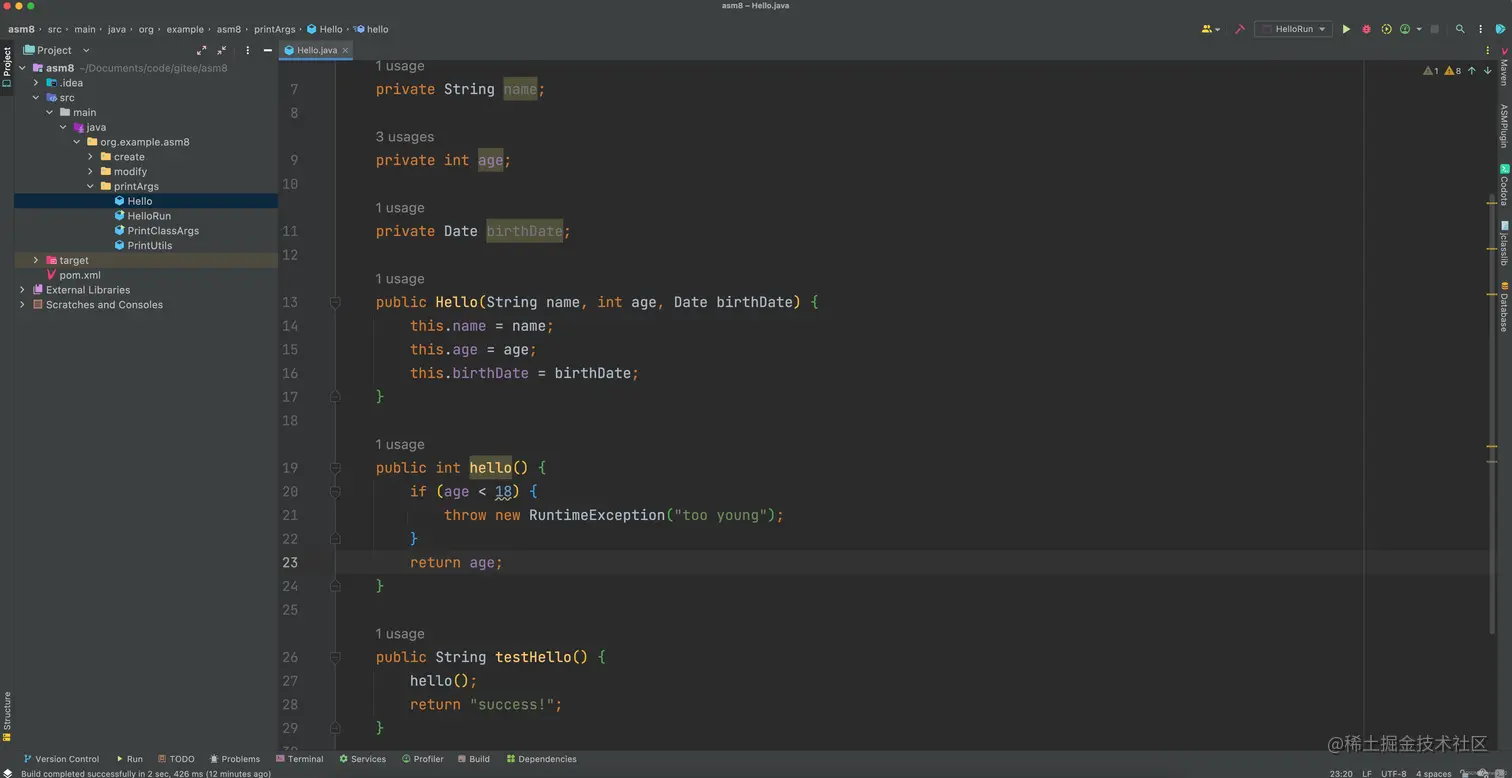Hide the Project tool window with minus icon
1512x778 pixels.
[x=267, y=50]
